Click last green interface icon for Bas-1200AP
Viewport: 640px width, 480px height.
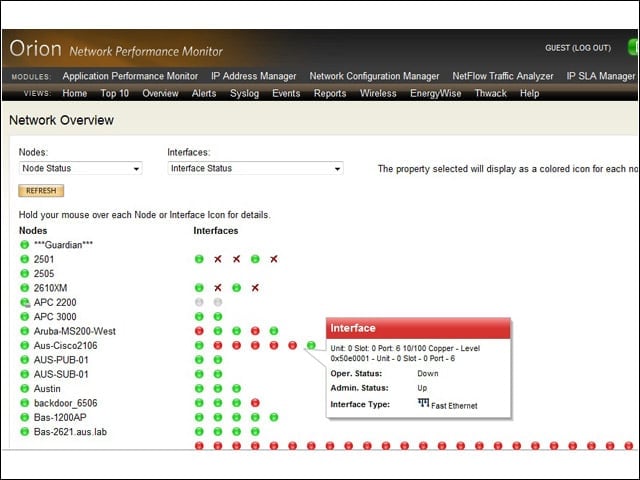pyautogui.click(x=274, y=417)
